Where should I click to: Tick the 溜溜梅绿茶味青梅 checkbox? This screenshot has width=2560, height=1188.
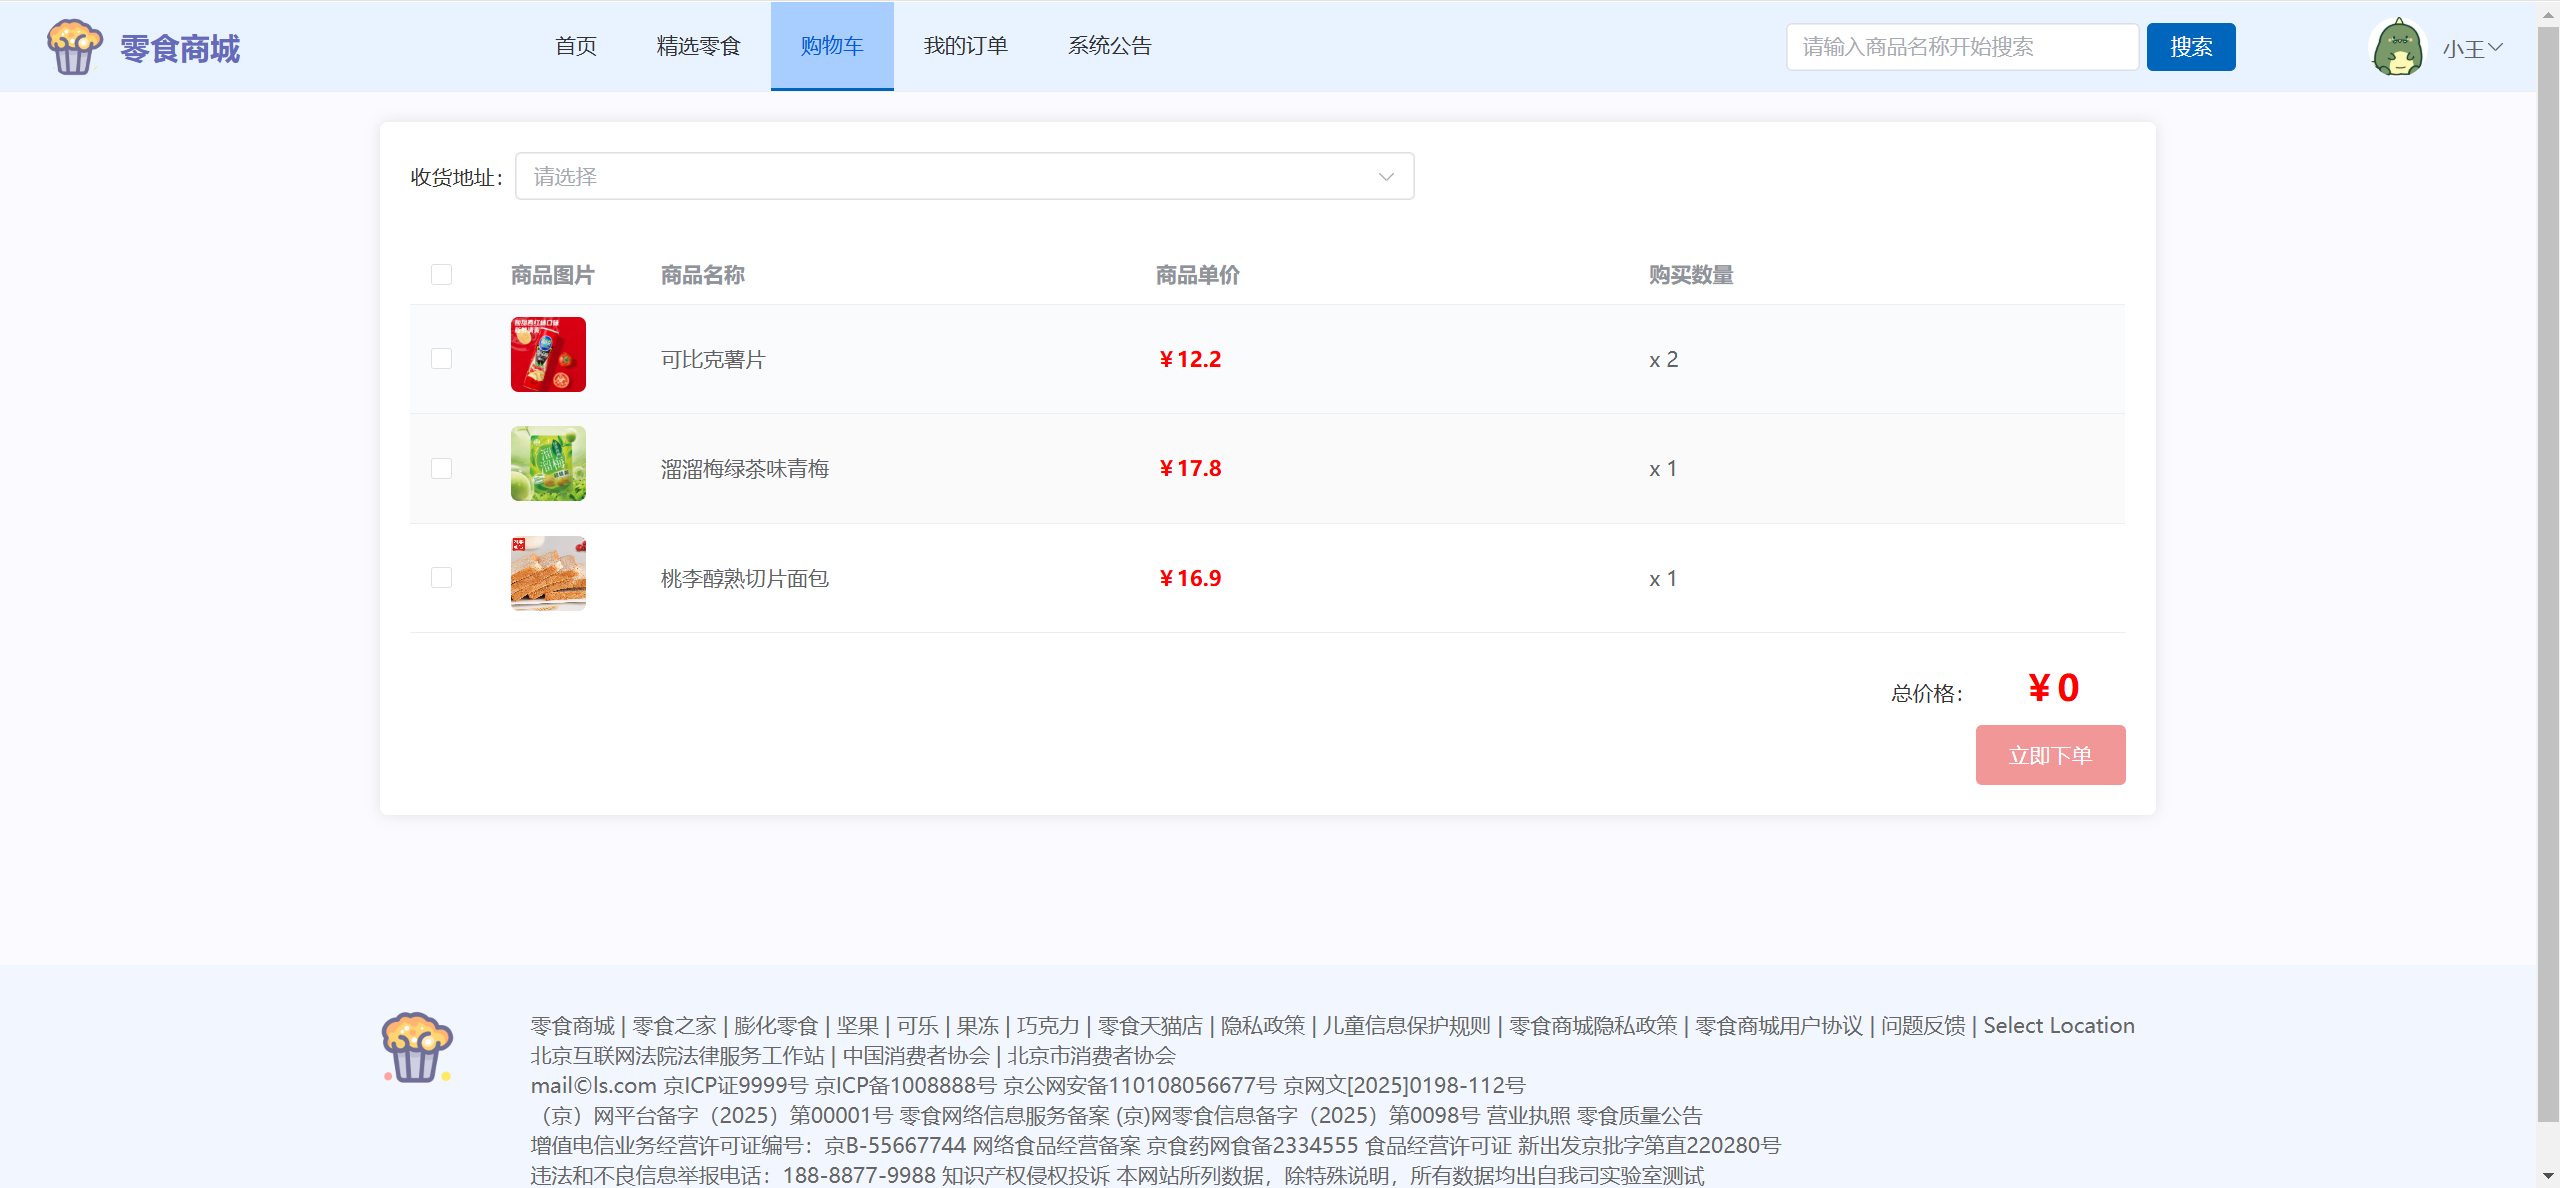click(441, 469)
